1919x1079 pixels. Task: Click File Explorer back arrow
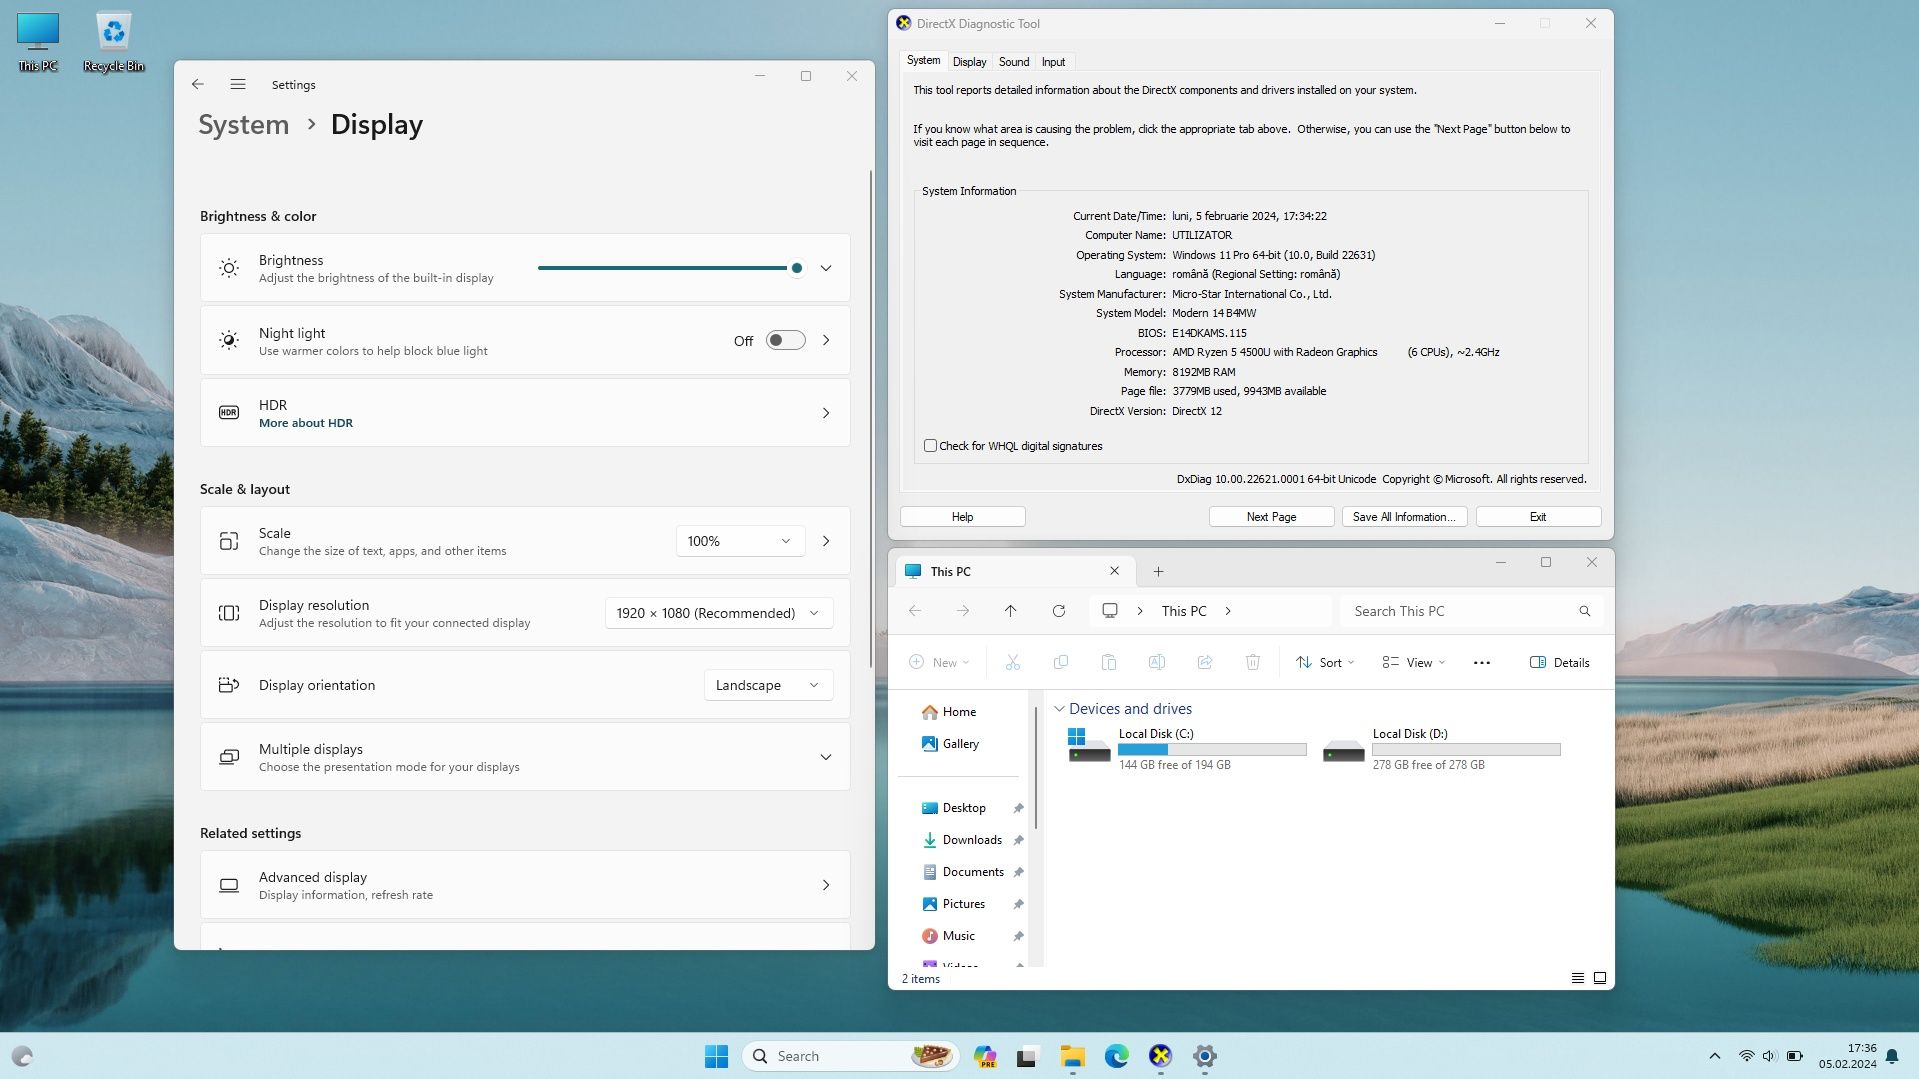pyautogui.click(x=914, y=611)
